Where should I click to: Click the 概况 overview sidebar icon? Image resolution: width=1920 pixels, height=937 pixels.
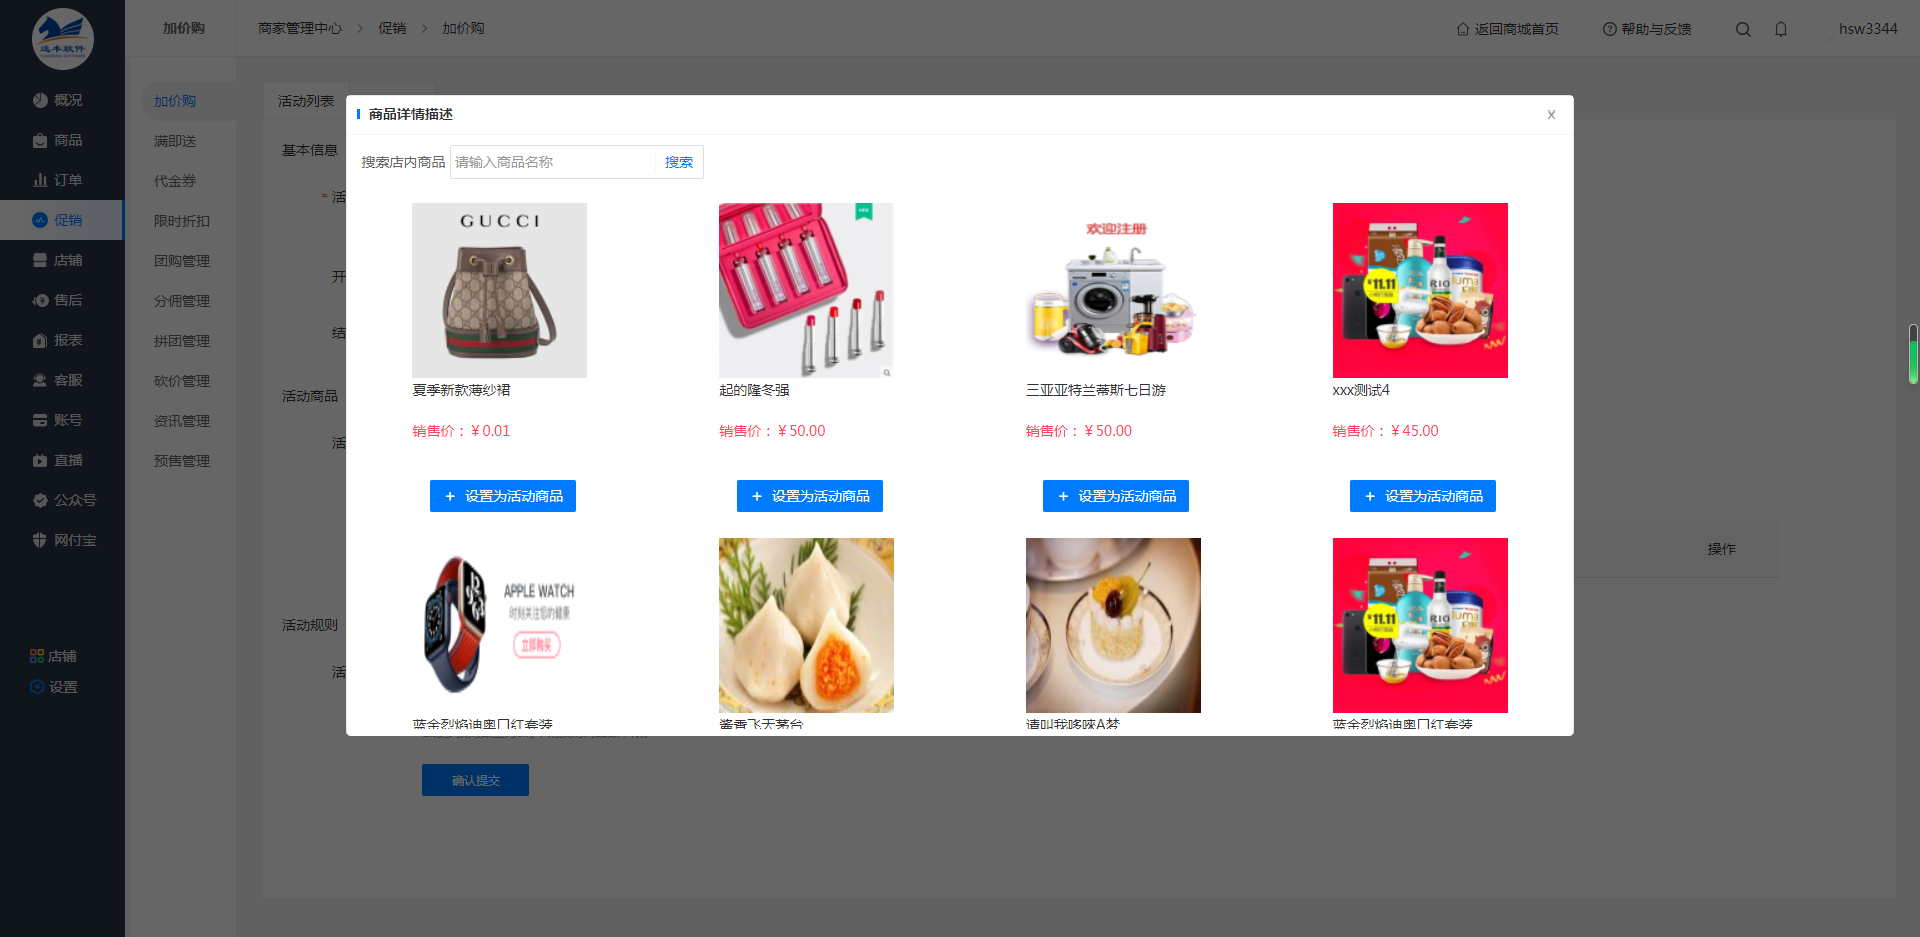(40, 100)
